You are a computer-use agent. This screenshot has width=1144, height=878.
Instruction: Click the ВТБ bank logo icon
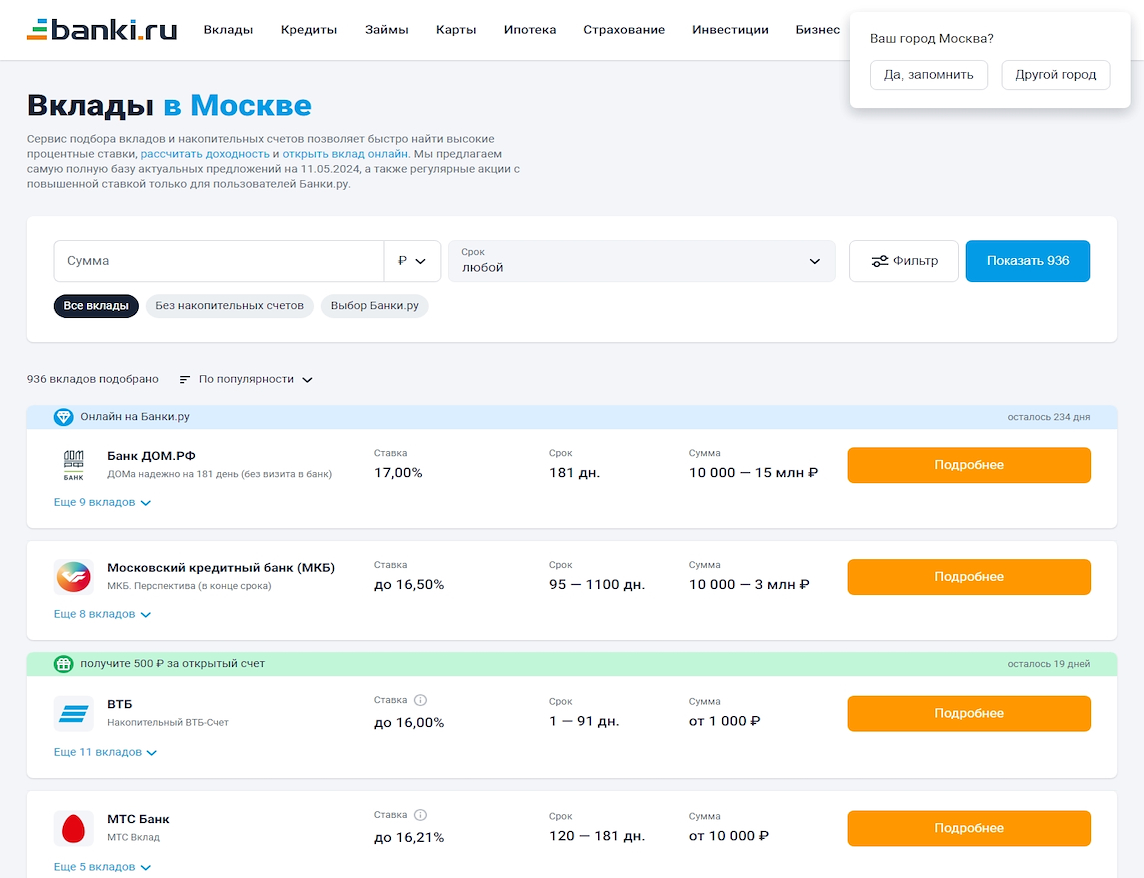[74, 713]
